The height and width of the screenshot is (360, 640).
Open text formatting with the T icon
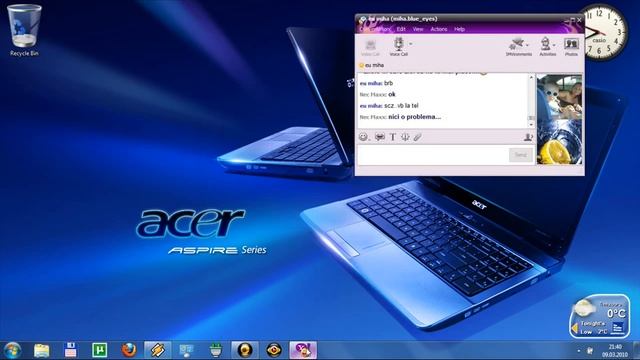[393, 137]
